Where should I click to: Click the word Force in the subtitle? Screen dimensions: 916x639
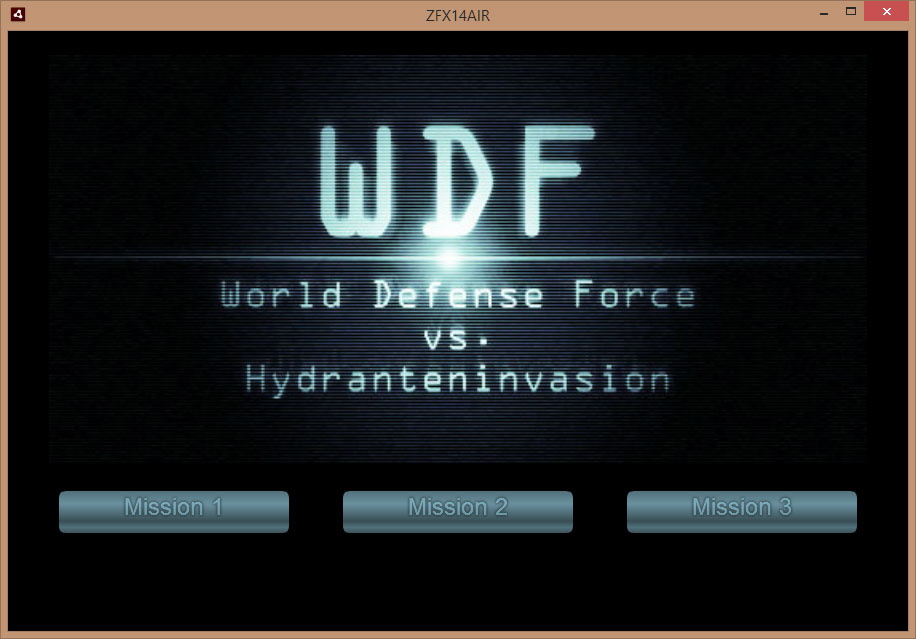click(634, 296)
